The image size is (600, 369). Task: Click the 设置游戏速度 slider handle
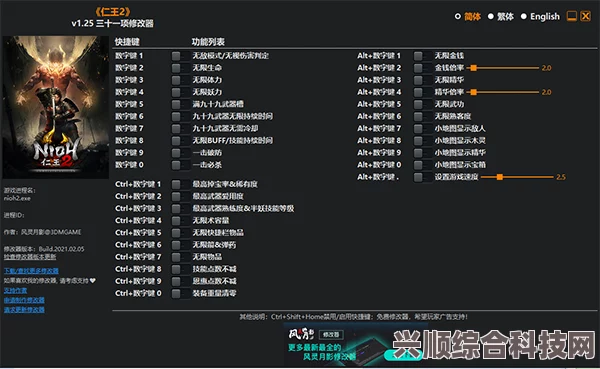pos(500,177)
